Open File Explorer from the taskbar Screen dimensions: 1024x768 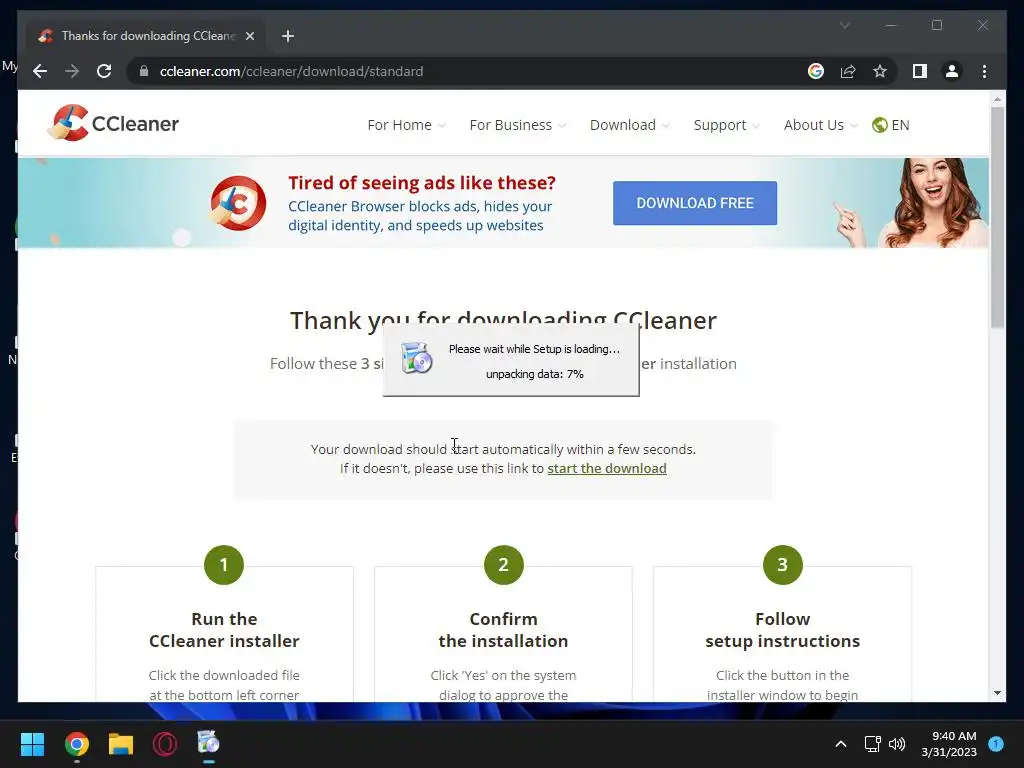tap(121, 744)
